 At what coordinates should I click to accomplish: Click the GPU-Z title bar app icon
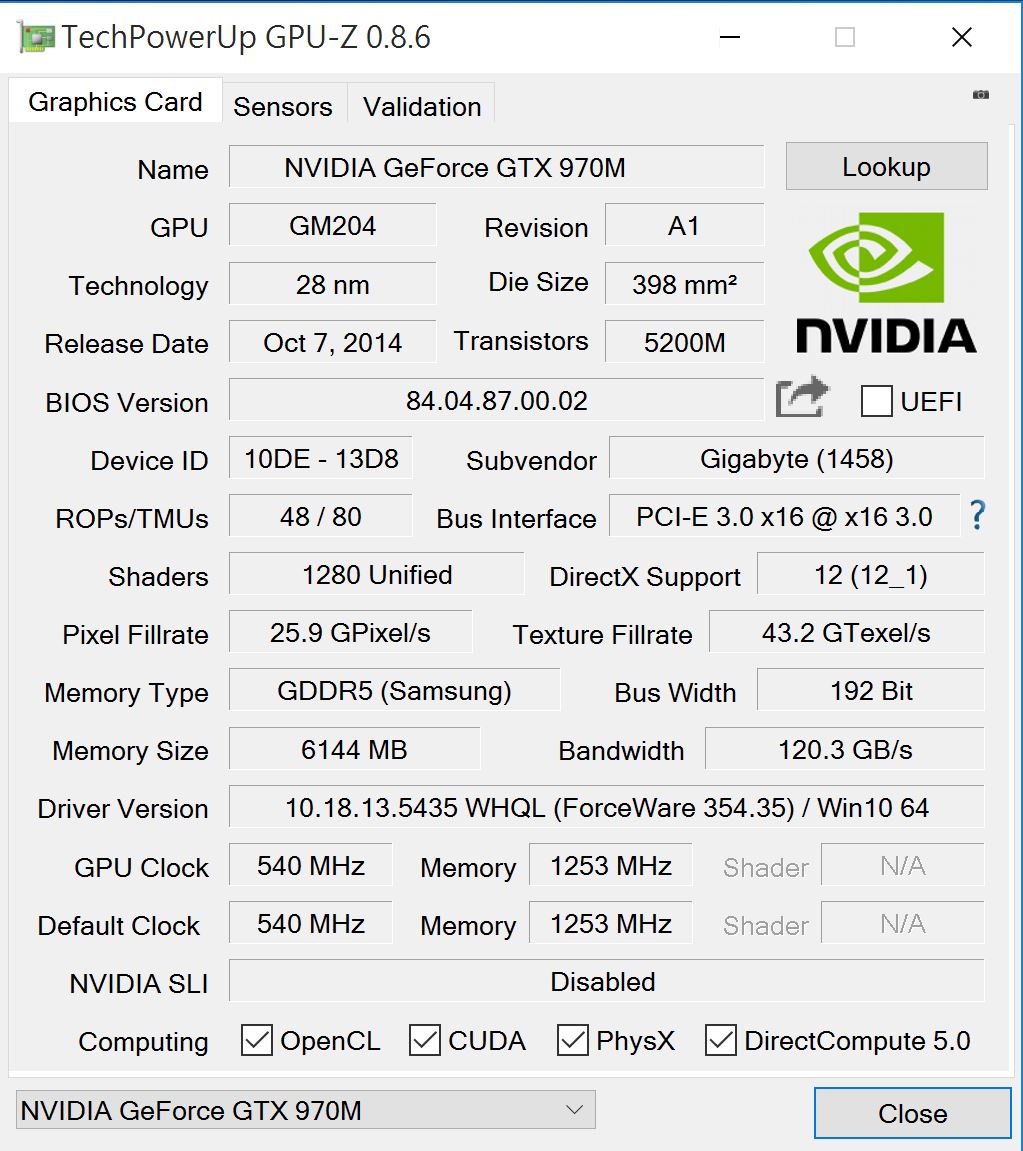(36, 38)
